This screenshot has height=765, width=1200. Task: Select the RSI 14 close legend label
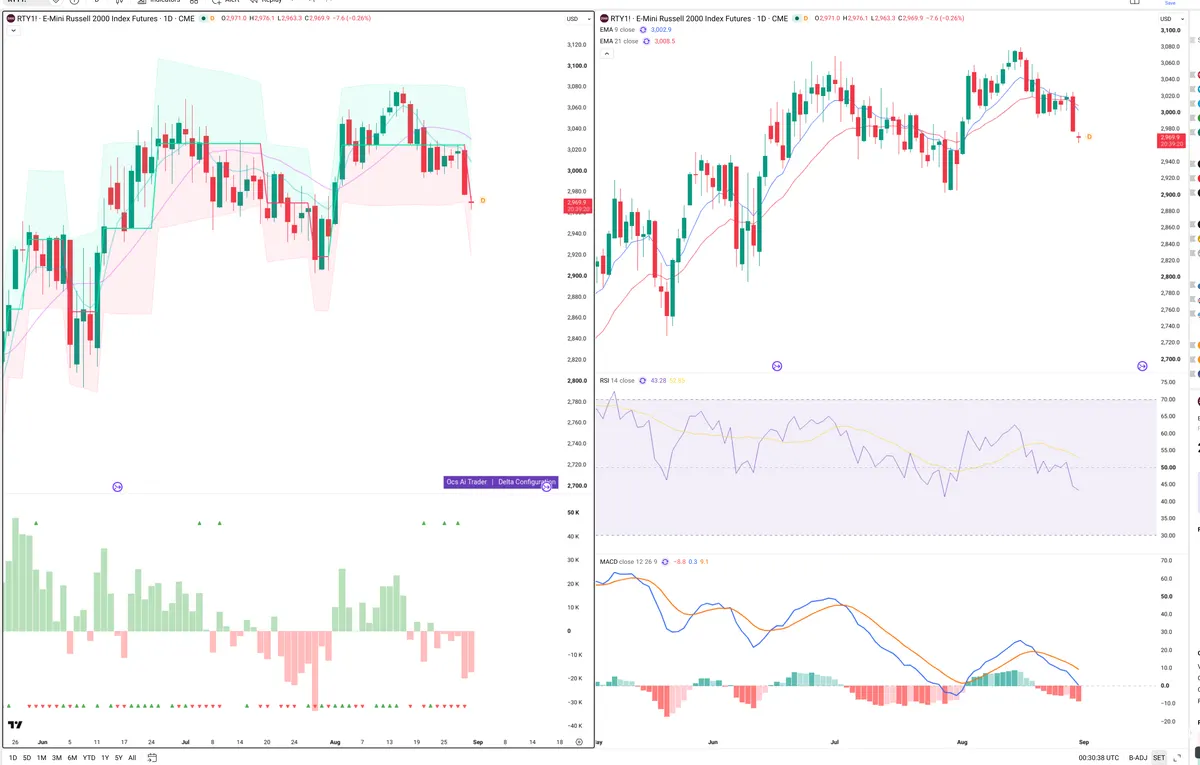coord(617,380)
